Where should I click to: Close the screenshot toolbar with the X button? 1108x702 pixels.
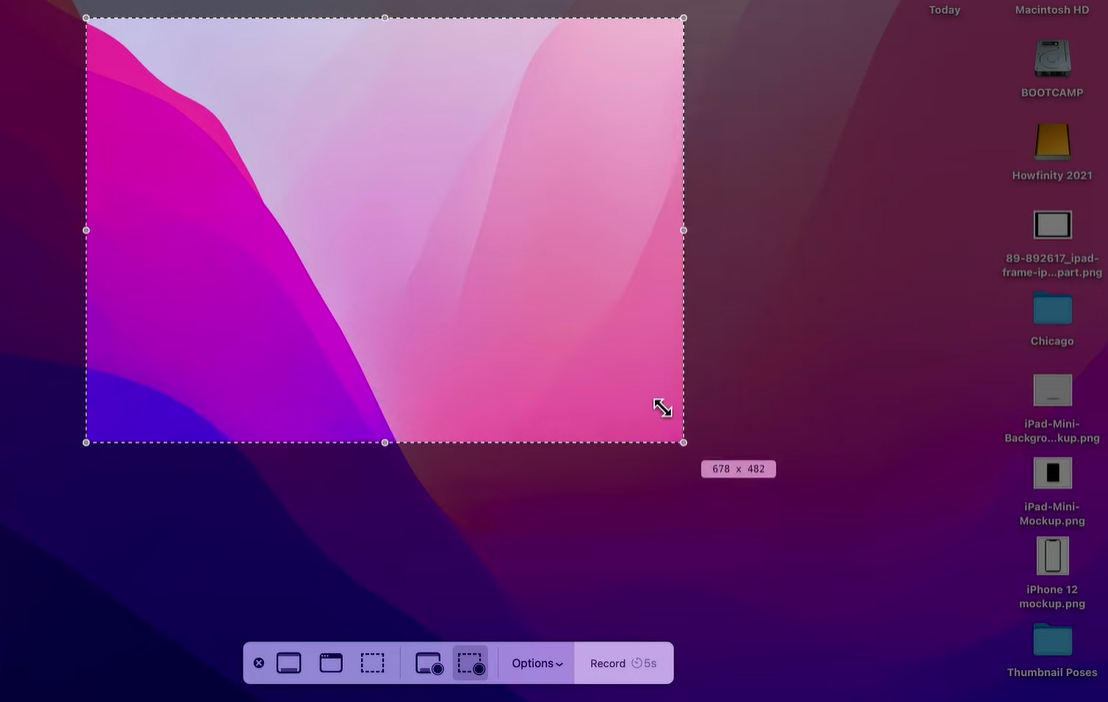coord(259,663)
